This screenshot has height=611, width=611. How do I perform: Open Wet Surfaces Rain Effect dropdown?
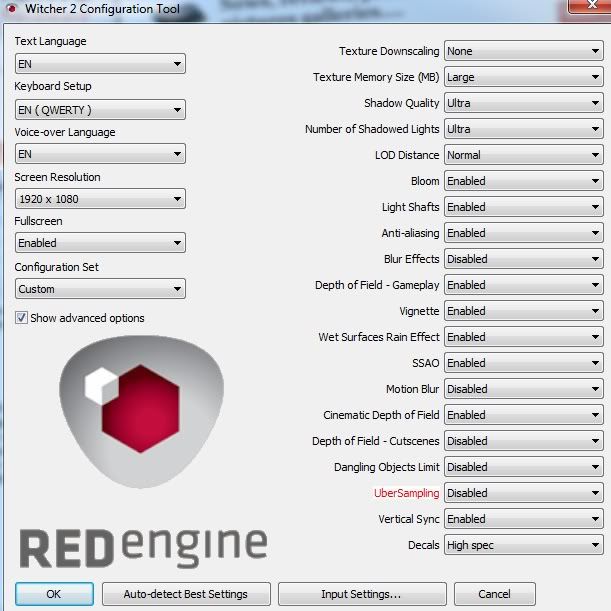tap(524, 337)
